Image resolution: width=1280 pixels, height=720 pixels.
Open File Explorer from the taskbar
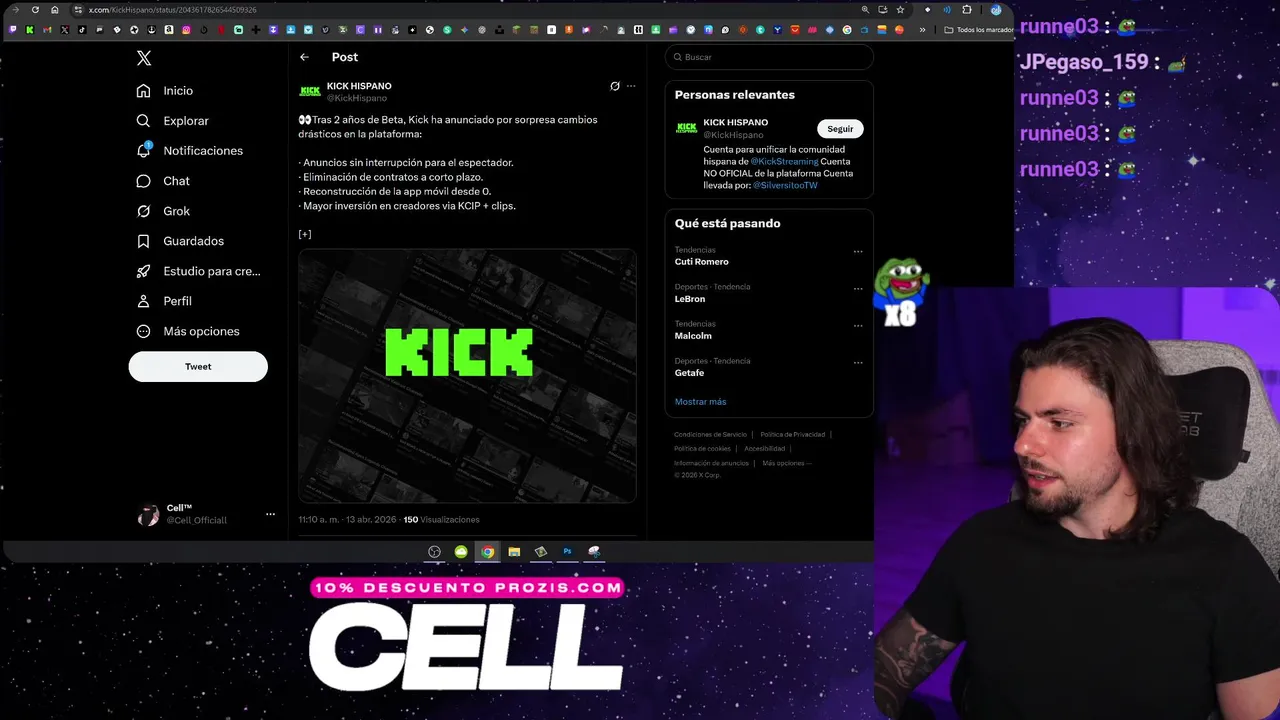[x=514, y=552]
